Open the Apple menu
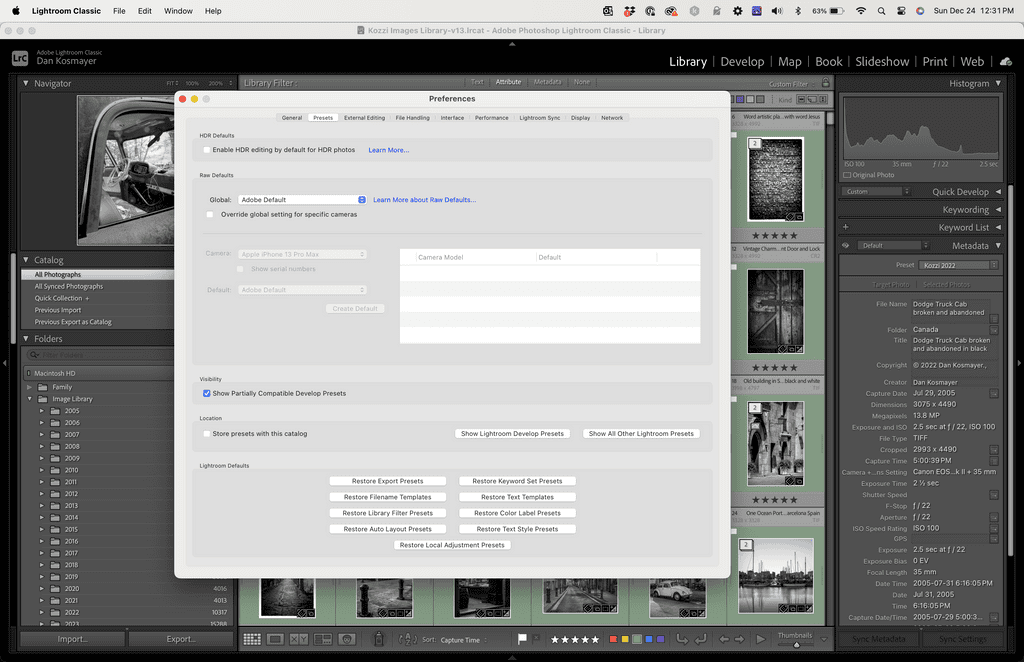Image resolution: width=1024 pixels, height=662 pixels. (x=16, y=10)
